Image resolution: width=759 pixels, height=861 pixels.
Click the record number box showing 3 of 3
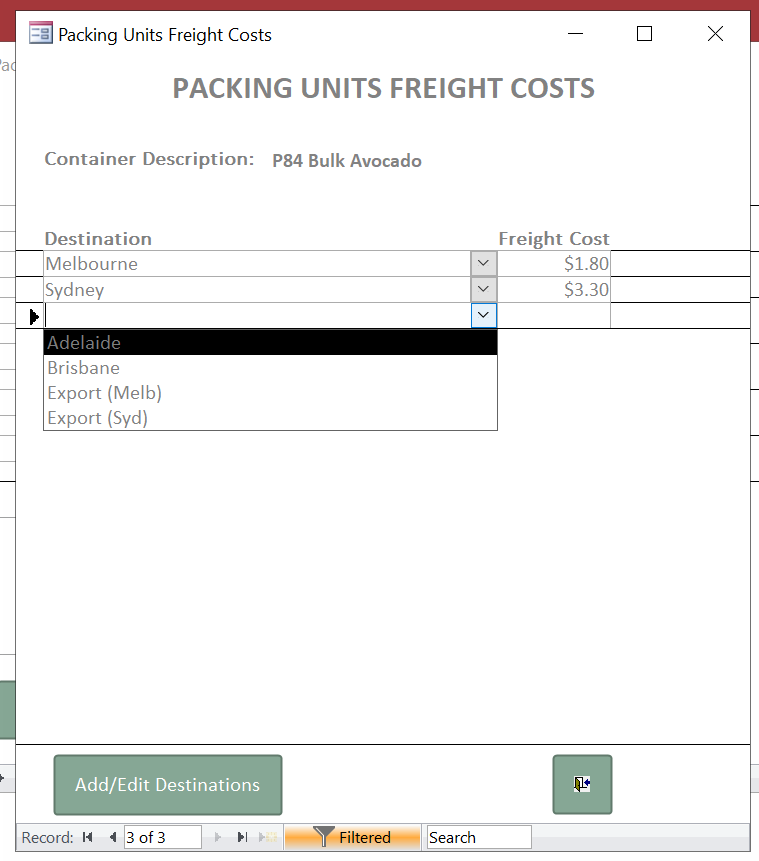tap(163, 837)
